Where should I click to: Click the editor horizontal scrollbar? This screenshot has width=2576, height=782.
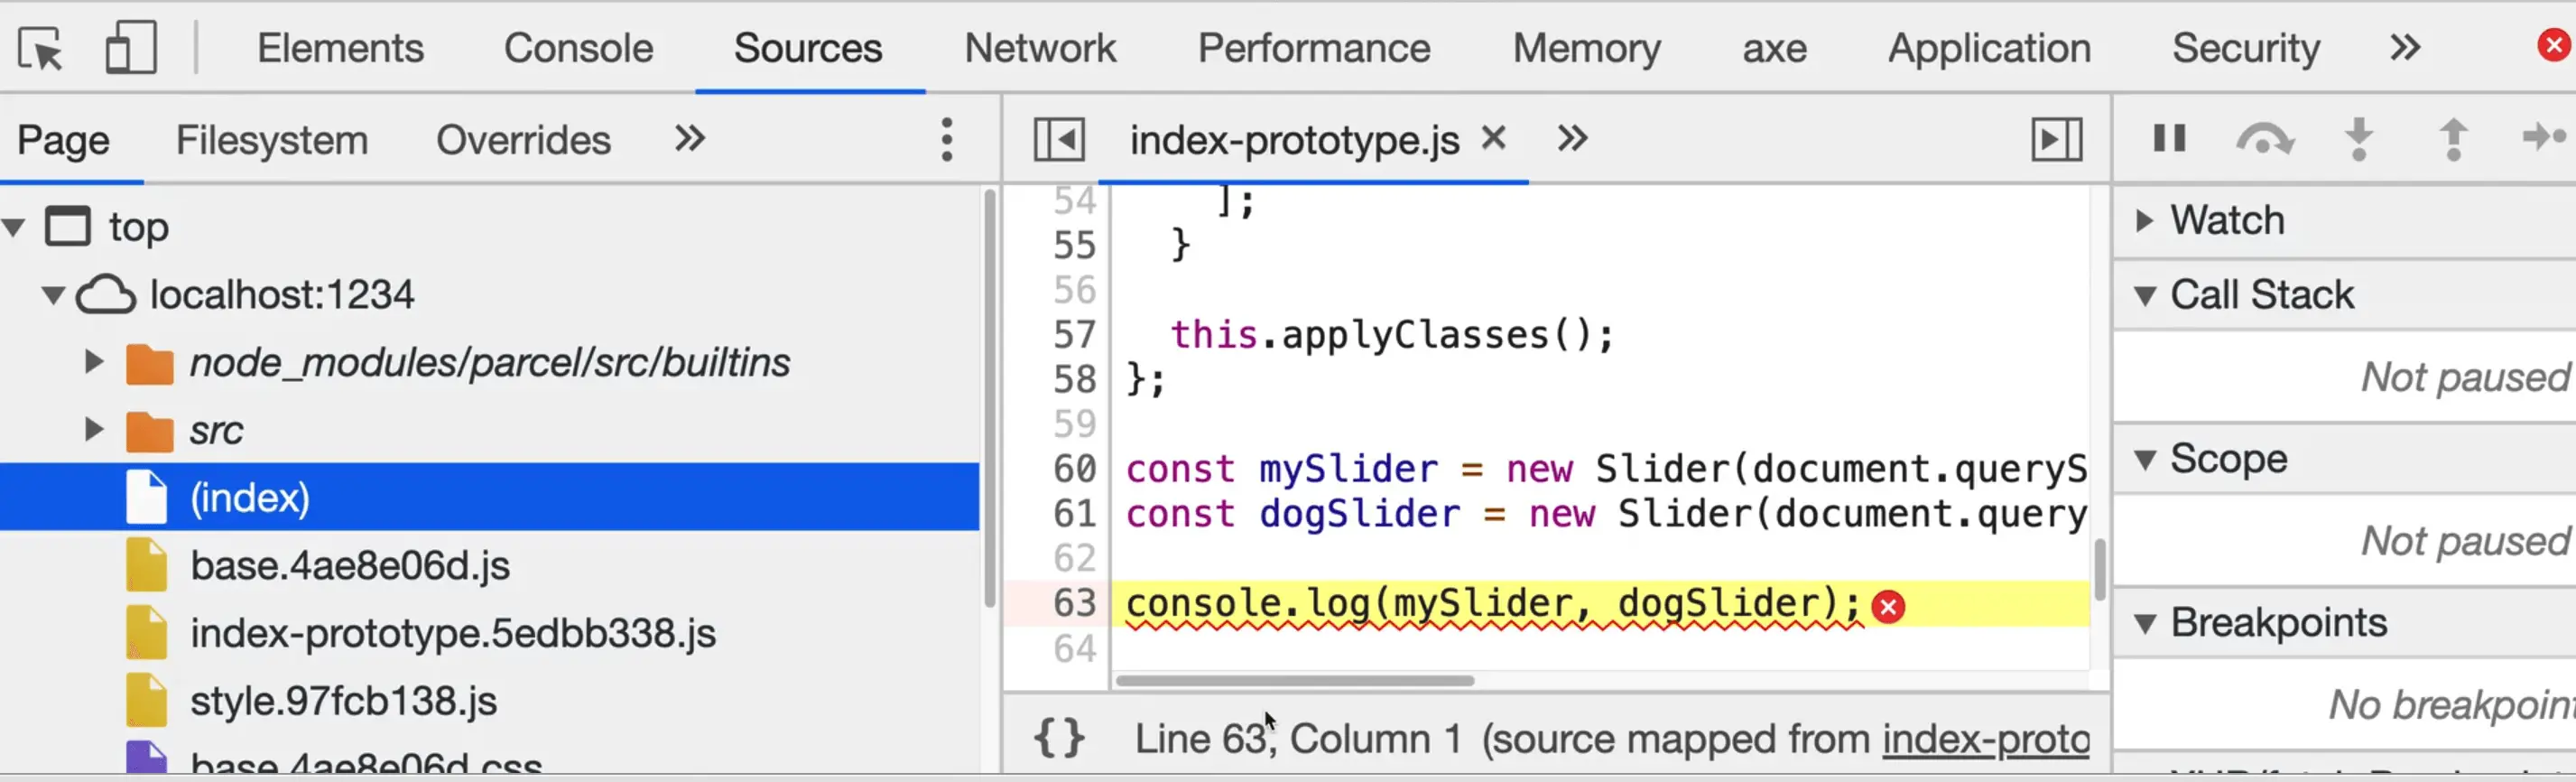point(1294,681)
